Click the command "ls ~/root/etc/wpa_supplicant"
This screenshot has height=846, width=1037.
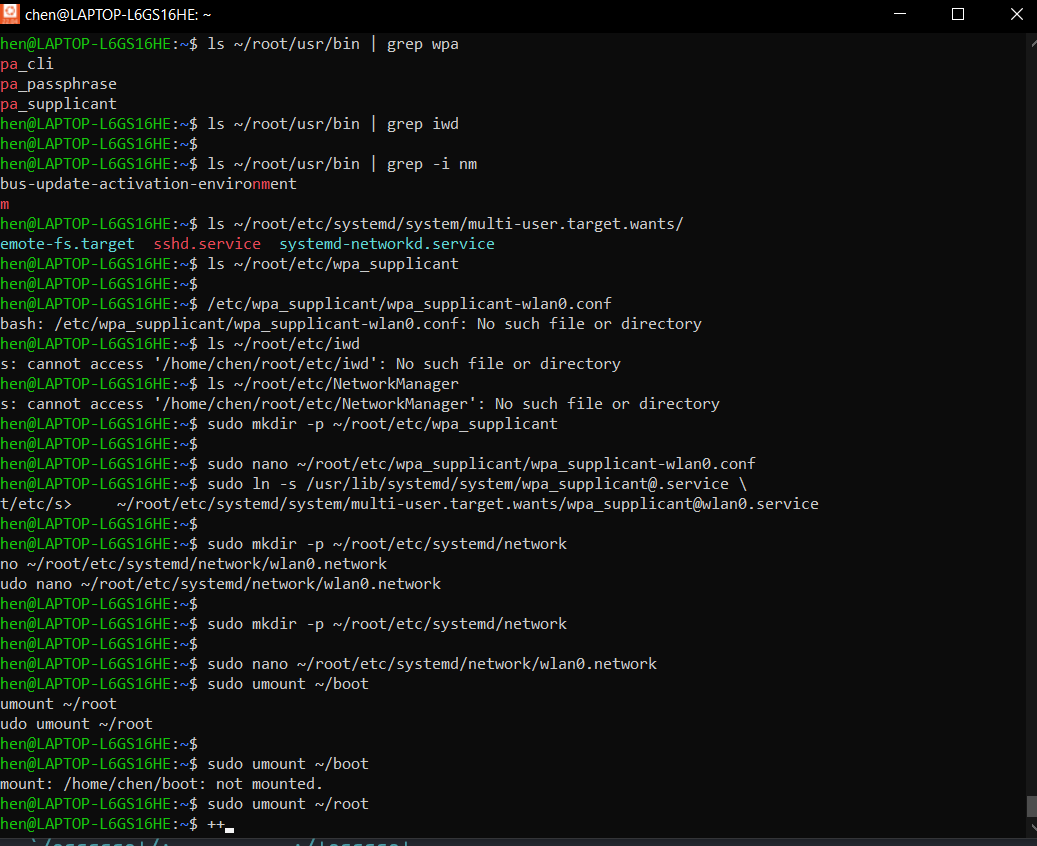[x=333, y=264]
